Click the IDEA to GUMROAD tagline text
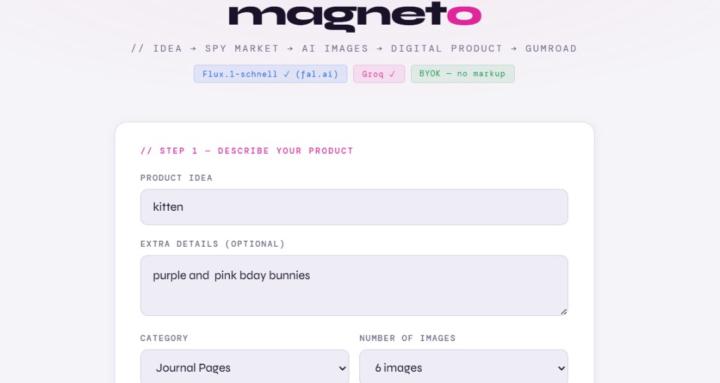 pos(354,48)
